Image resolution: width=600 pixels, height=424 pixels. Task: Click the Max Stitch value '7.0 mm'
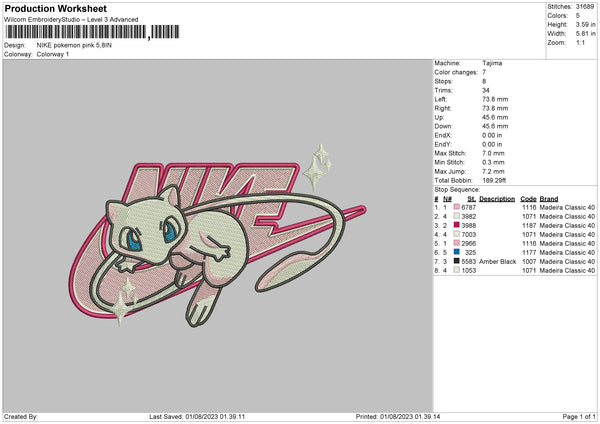493,153
